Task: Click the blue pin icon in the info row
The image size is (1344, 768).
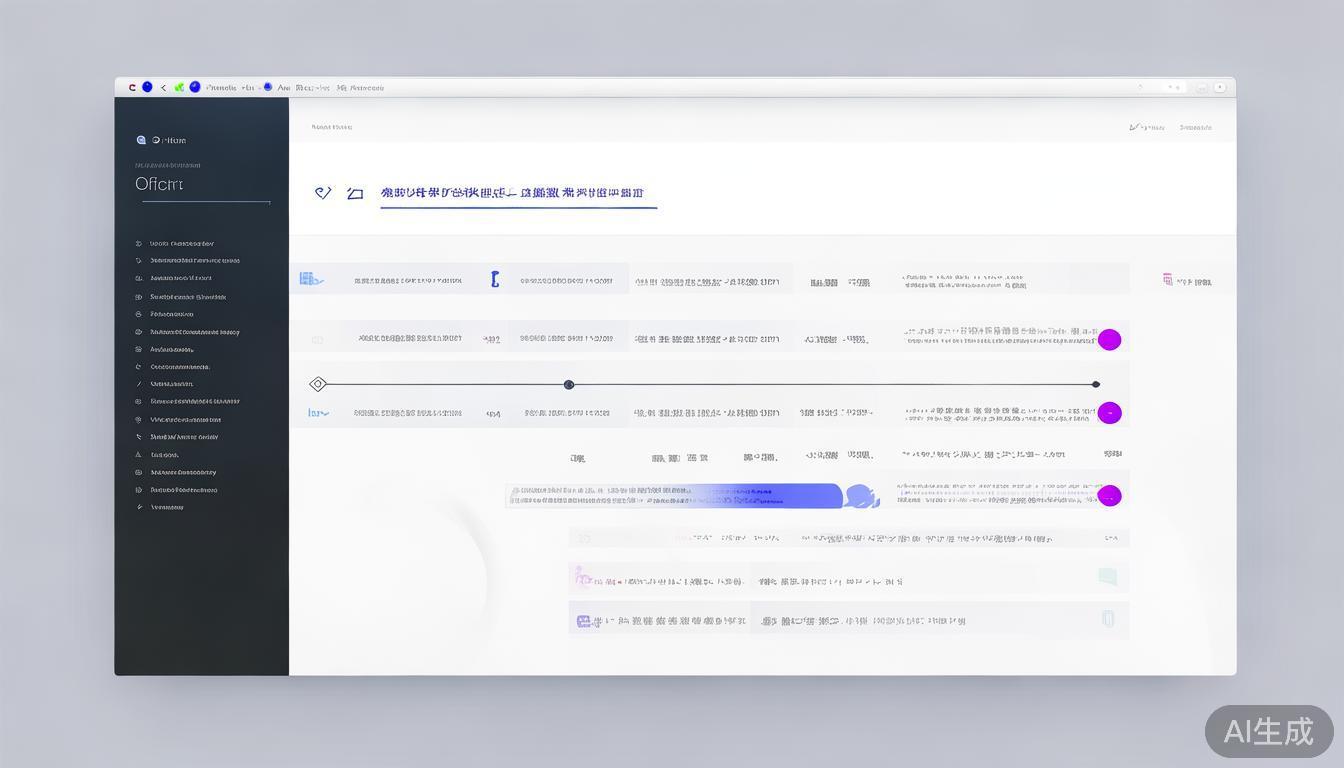Action: [x=493, y=279]
